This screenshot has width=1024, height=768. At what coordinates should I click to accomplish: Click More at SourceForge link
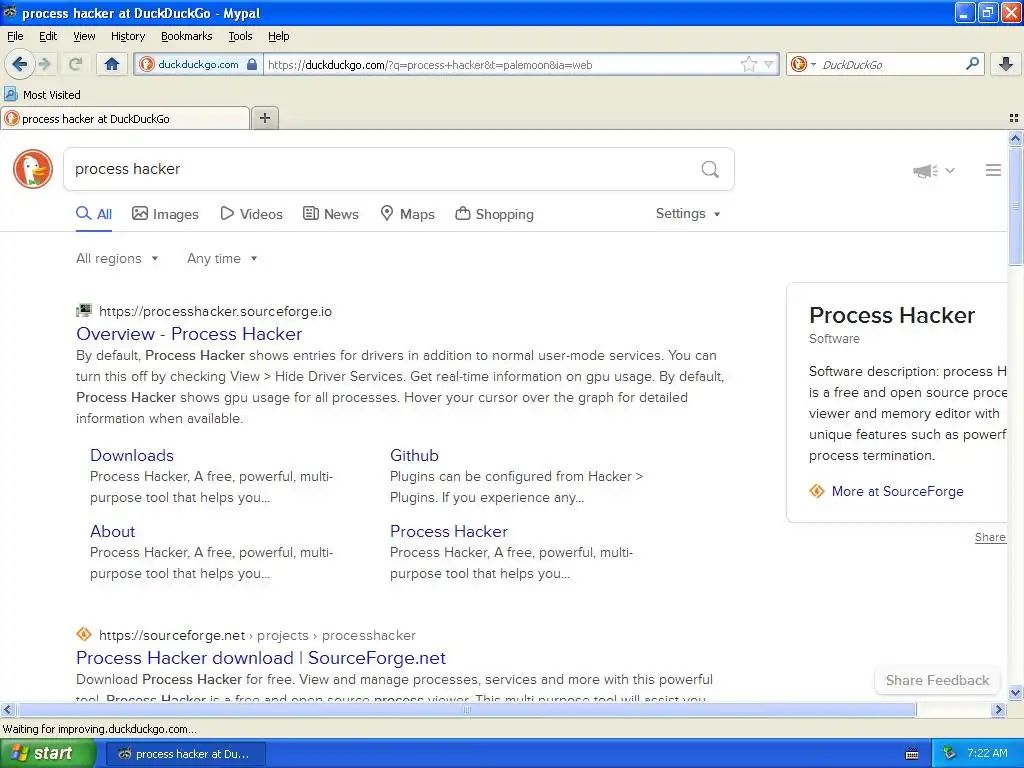point(897,491)
